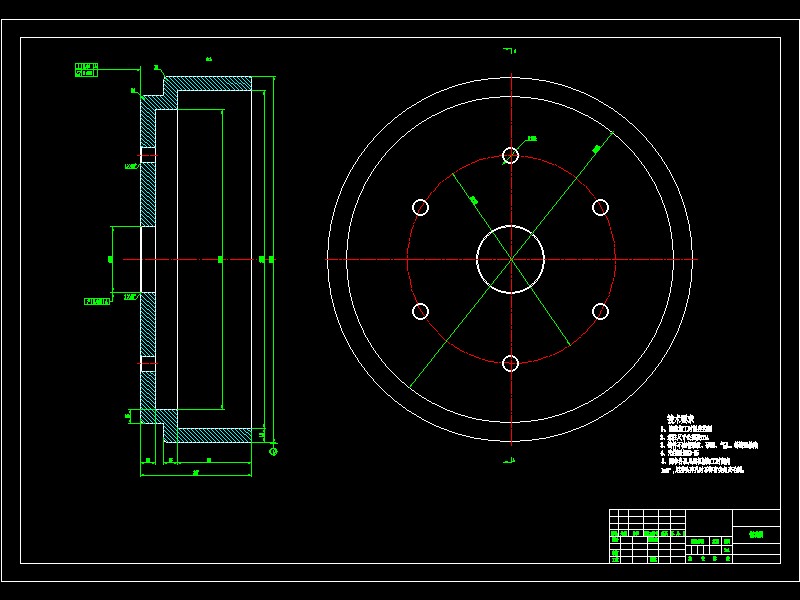800x600 pixels.
Task: Click the datum symbol below the section view
Action: (x=273, y=451)
